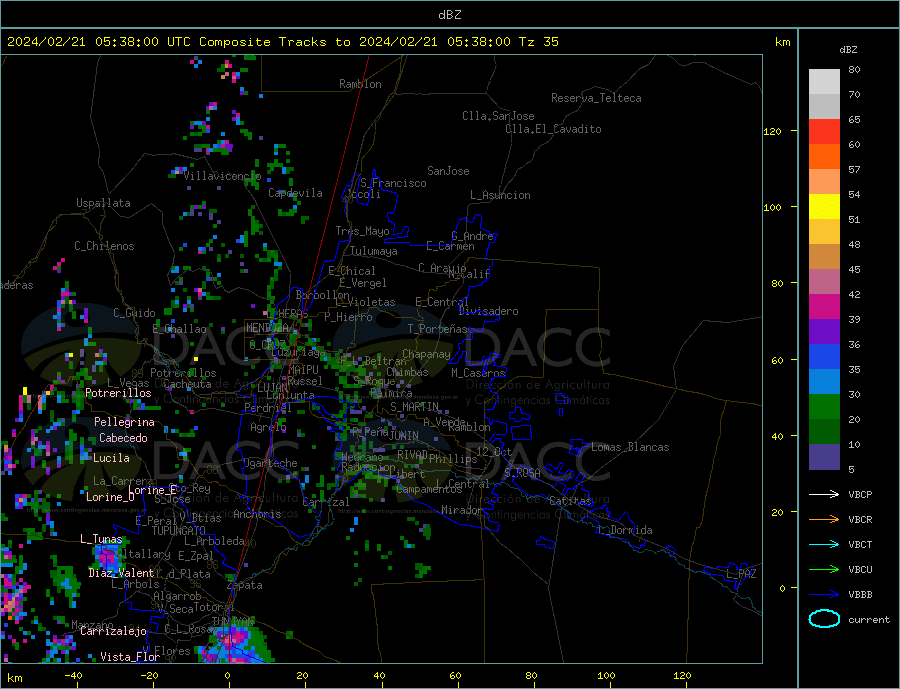
Task: Select the red 65 dBZ color swatch
Action: click(824, 131)
